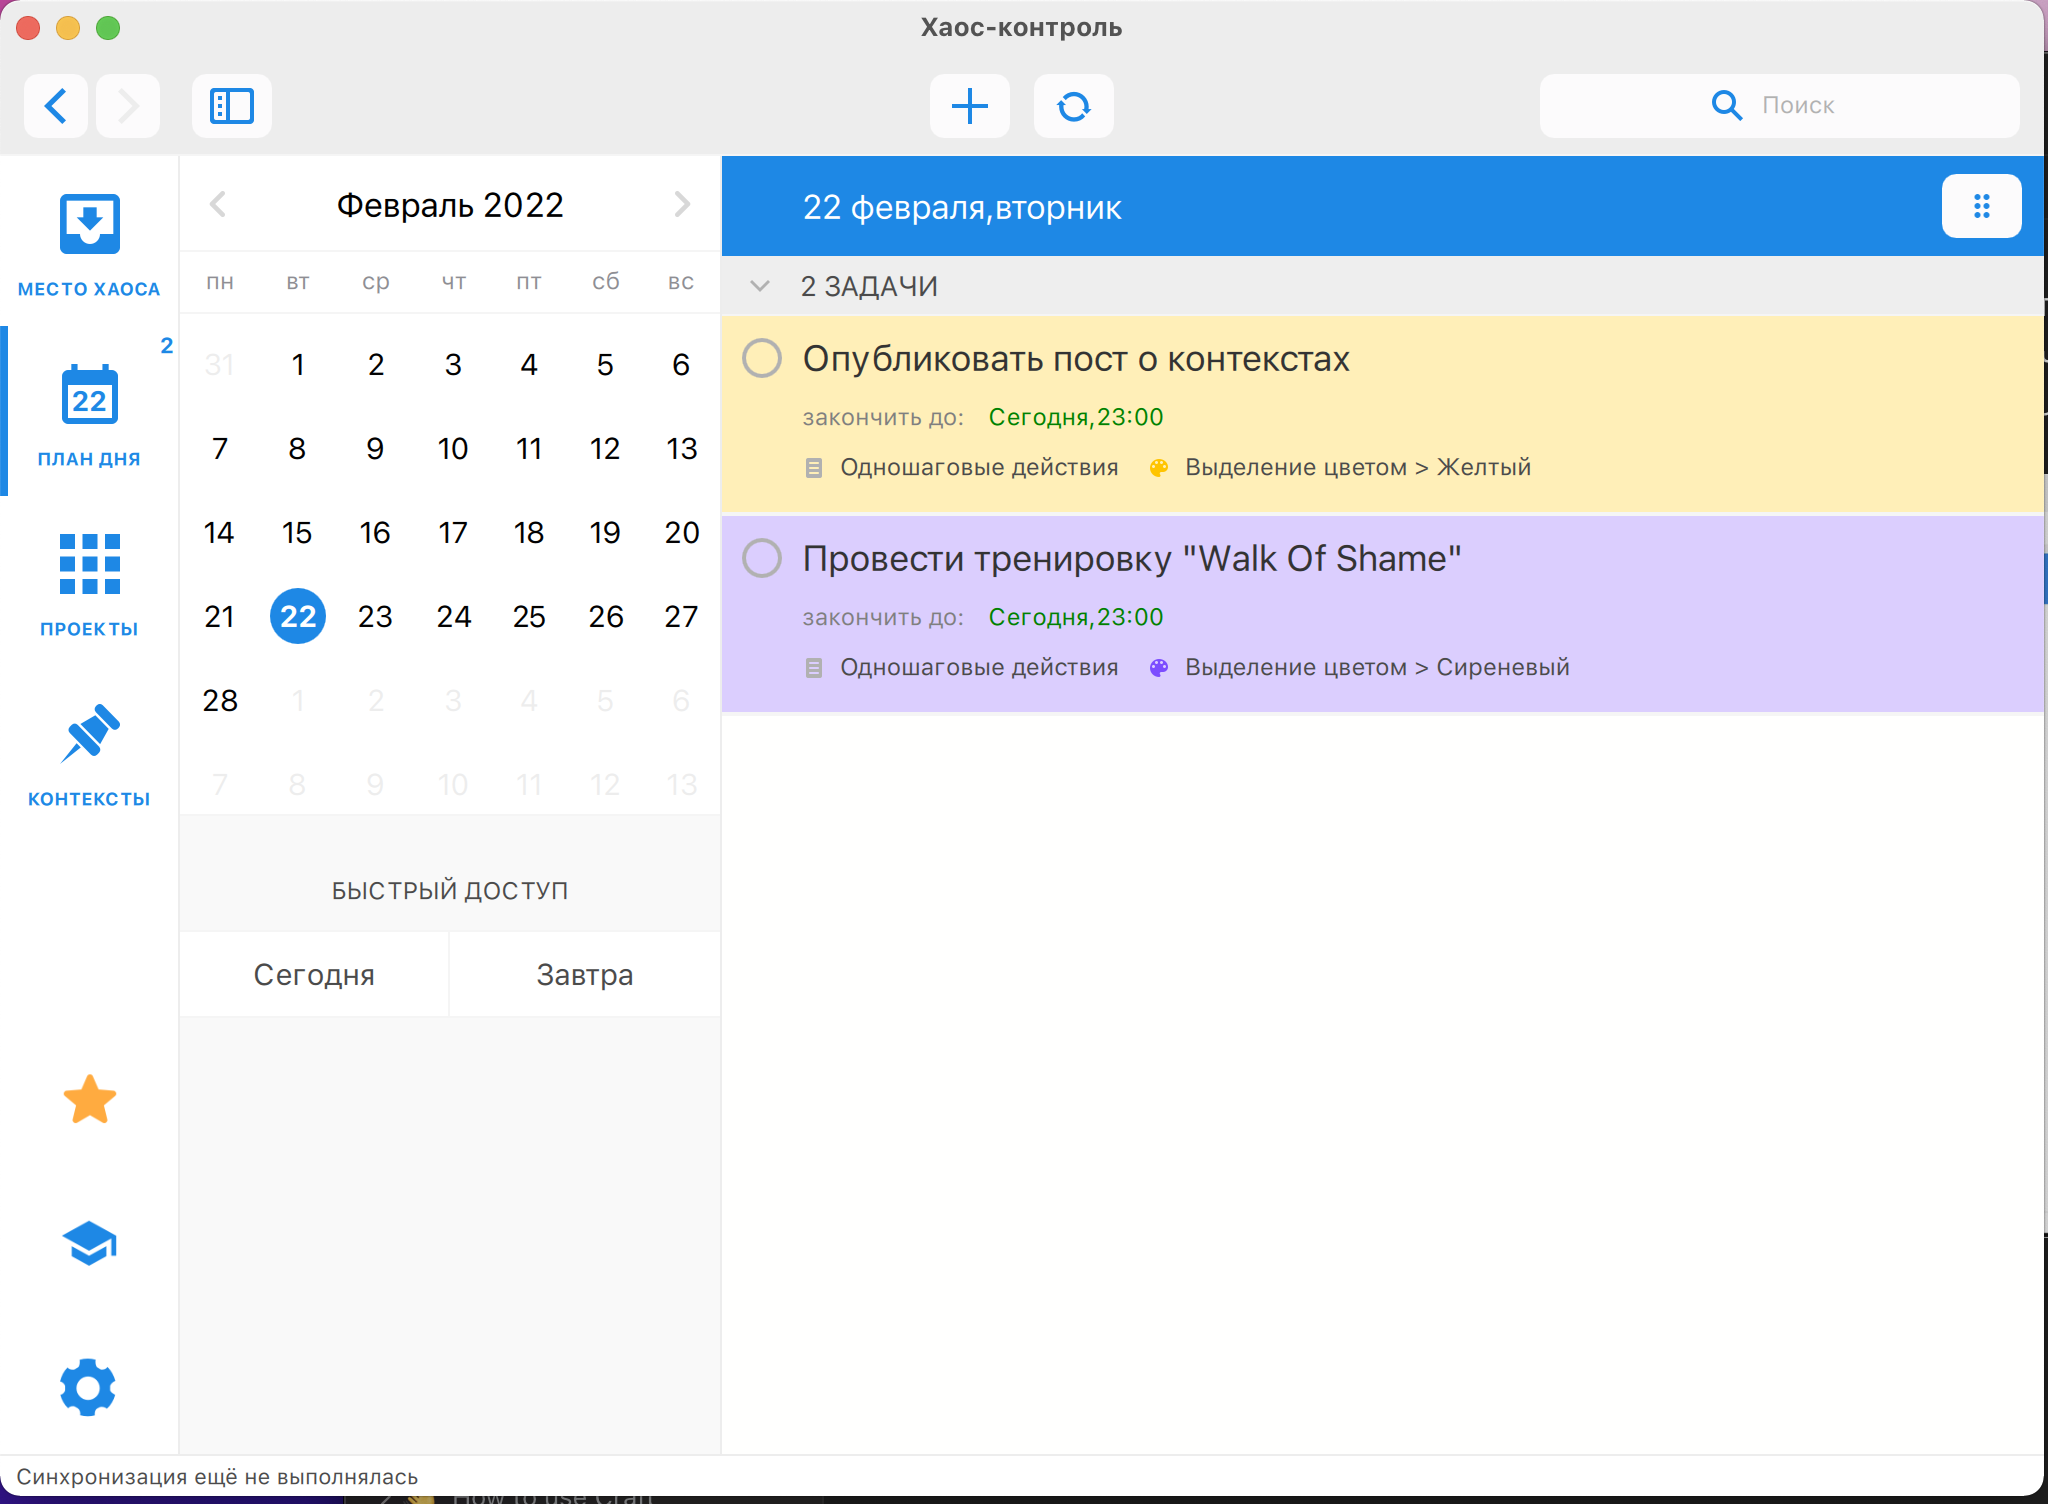2048x1504 pixels.
Task: Select the План дня tab
Action: coord(89,412)
